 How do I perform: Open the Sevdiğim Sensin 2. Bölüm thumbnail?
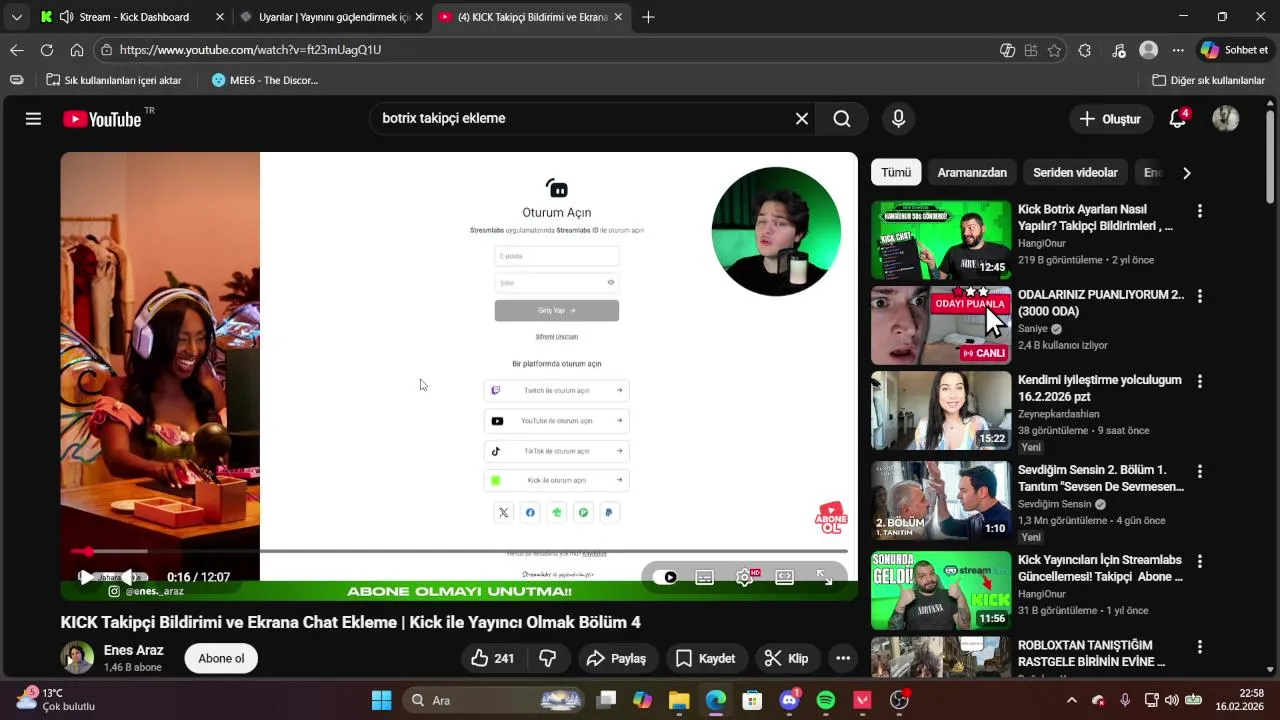[x=941, y=501]
